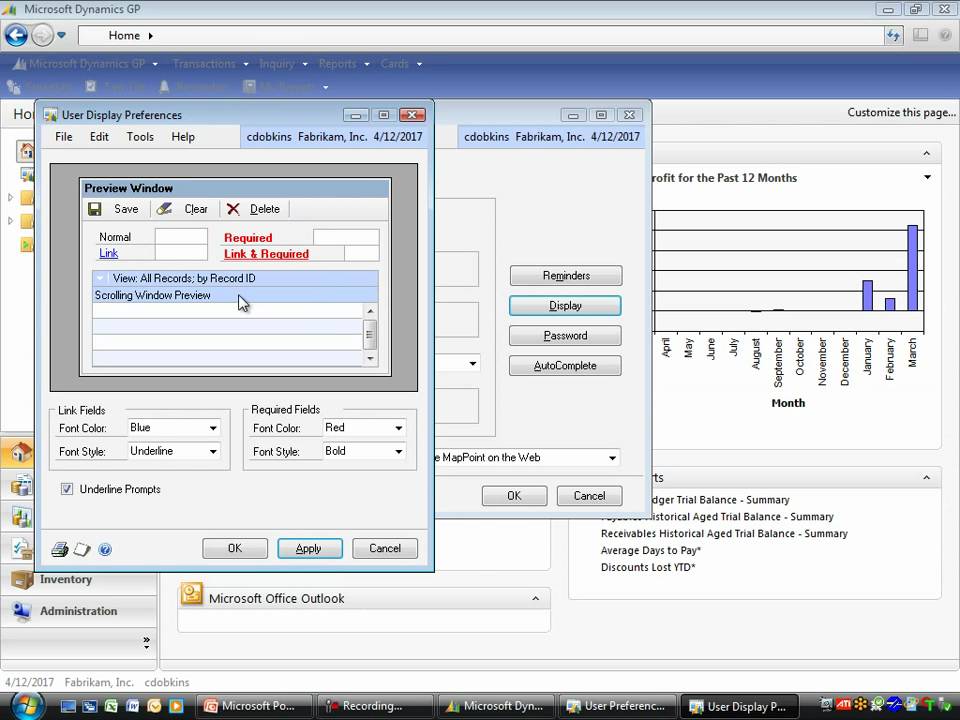The height and width of the screenshot is (720, 960).
Task: Click the input field next to Normal
Action: coord(181,237)
